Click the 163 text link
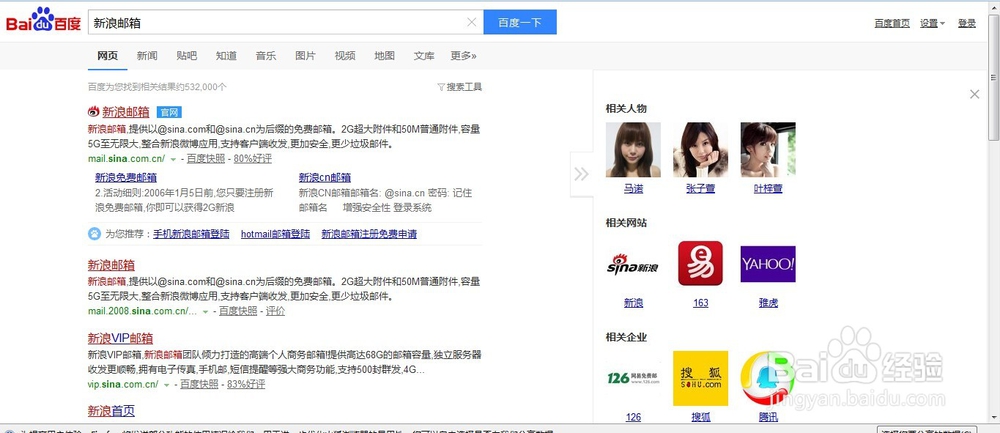 (x=700, y=303)
